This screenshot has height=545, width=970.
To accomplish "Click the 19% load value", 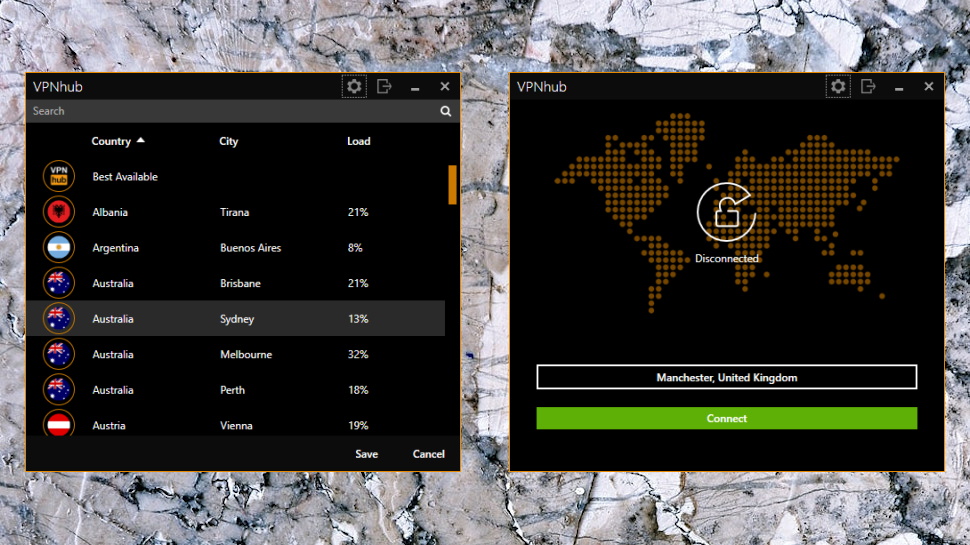I will (x=358, y=426).
